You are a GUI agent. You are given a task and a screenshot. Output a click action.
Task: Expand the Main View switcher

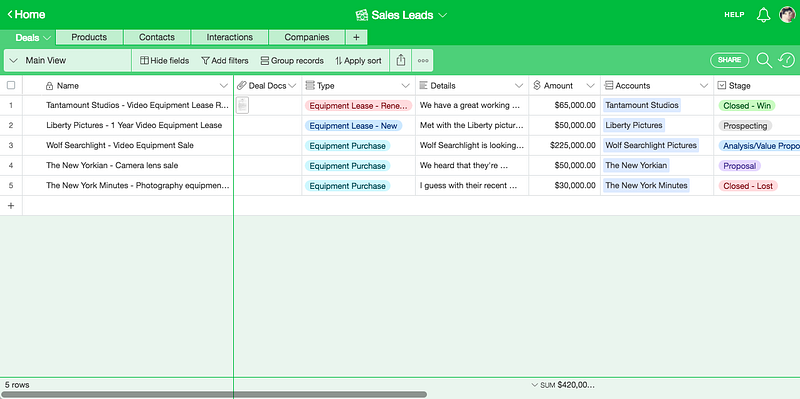pos(13,60)
